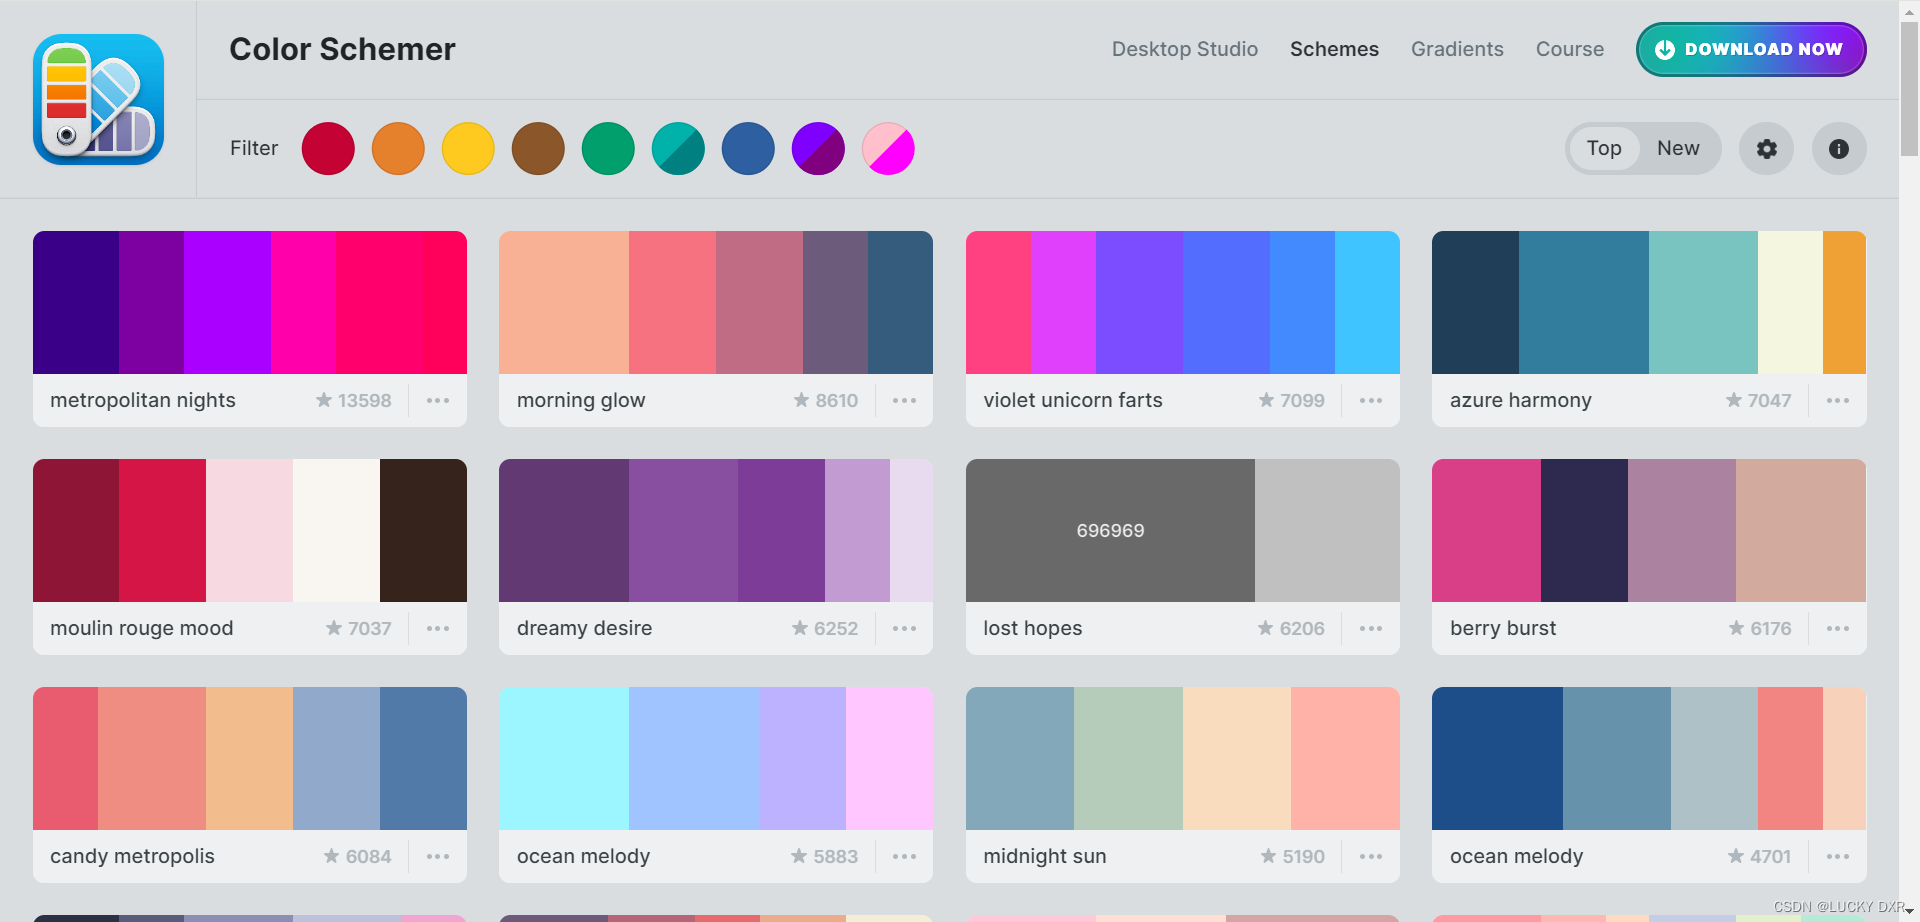Image resolution: width=1920 pixels, height=922 pixels.
Task: Filter schemes by red
Action: click(328, 149)
